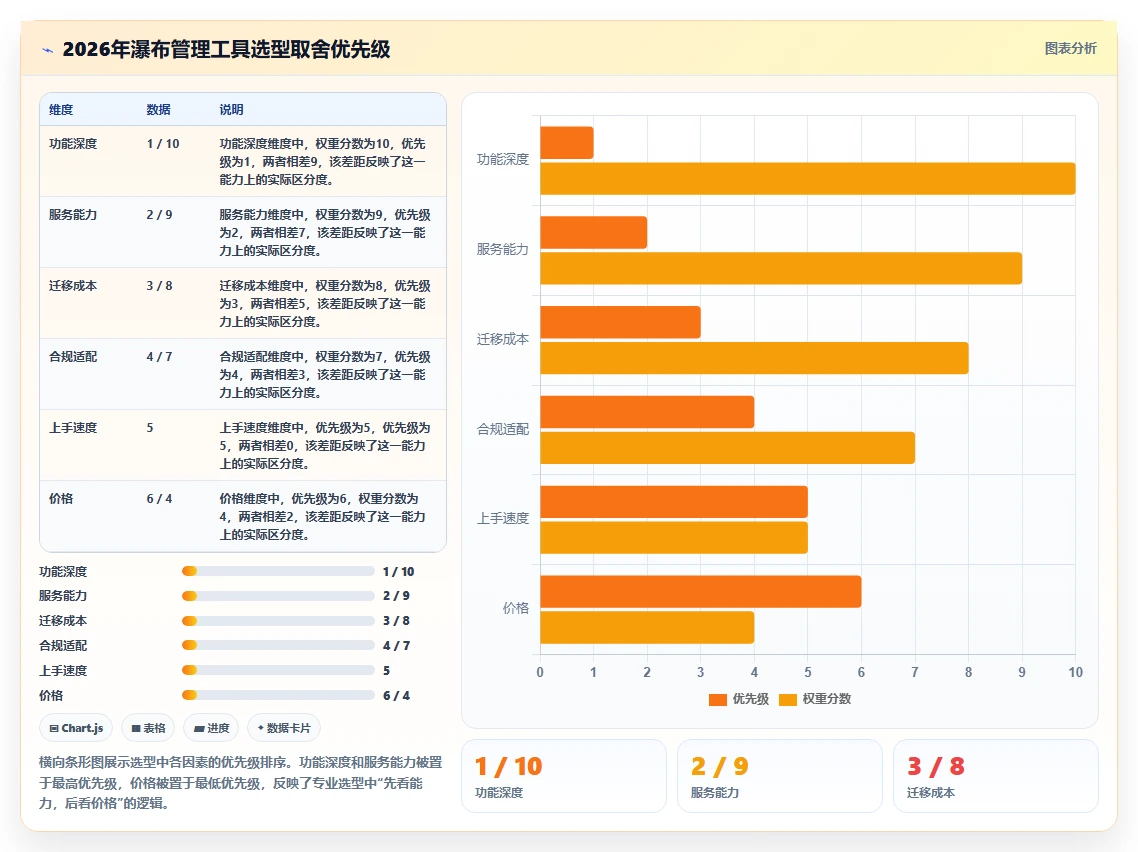Click the table data cell 6 / 4

[159, 499]
